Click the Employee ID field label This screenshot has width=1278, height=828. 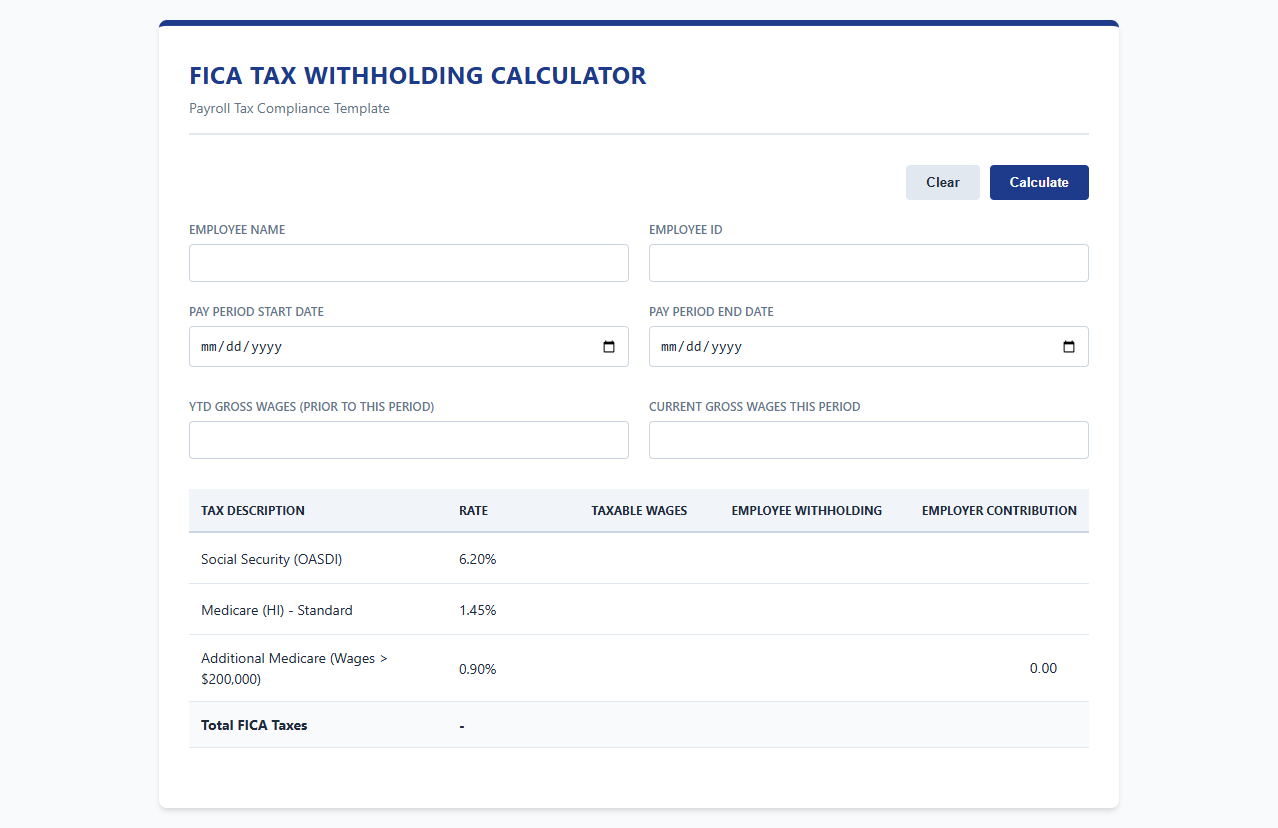[x=686, y=229]
